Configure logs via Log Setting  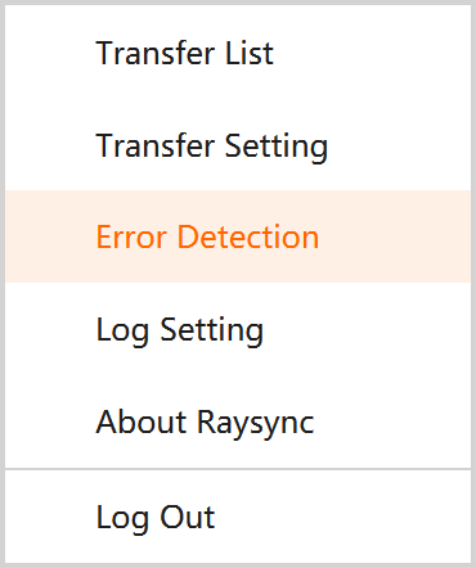pyautogui.click(x=238, y=329)
